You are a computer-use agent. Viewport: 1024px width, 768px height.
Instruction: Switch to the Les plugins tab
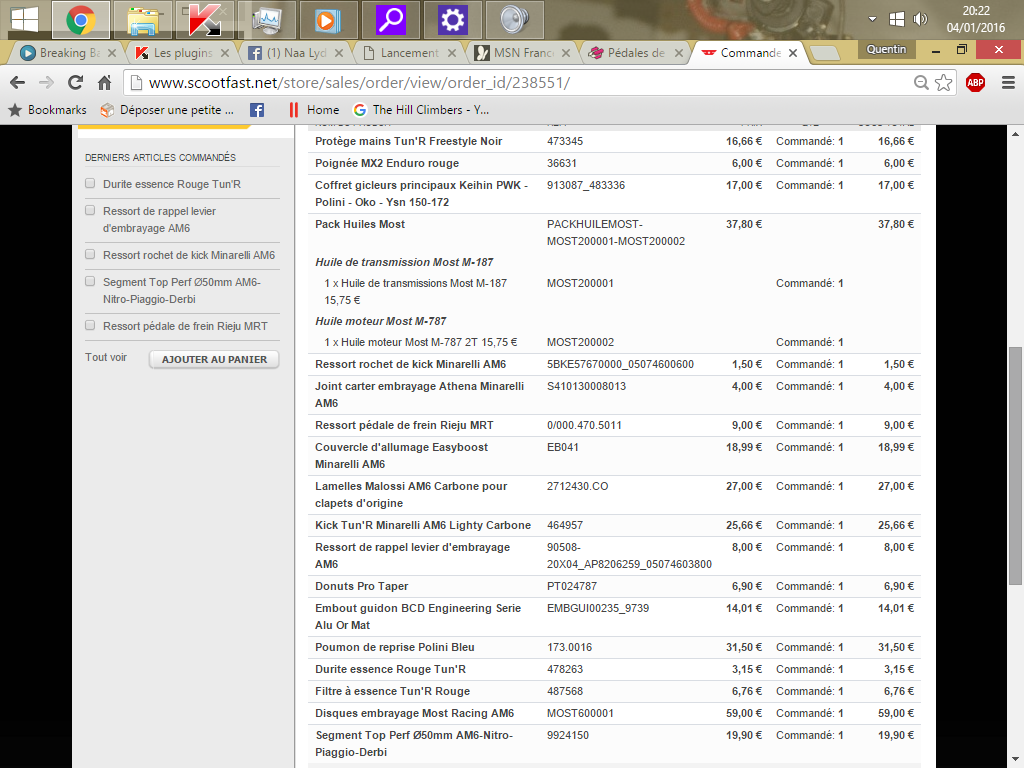(182, 53)
